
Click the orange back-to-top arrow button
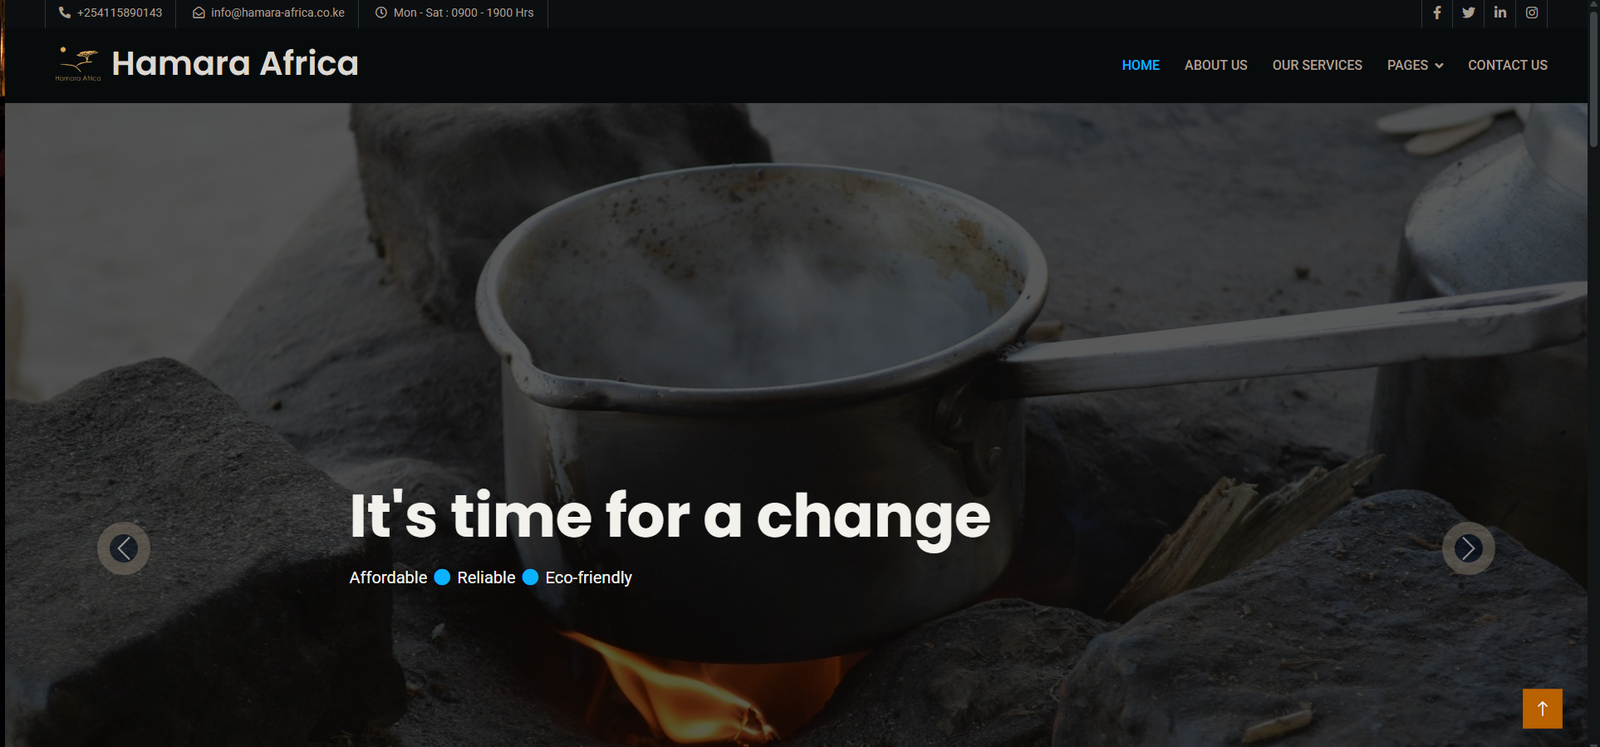pyautogui.click(x=1542, y=708)
